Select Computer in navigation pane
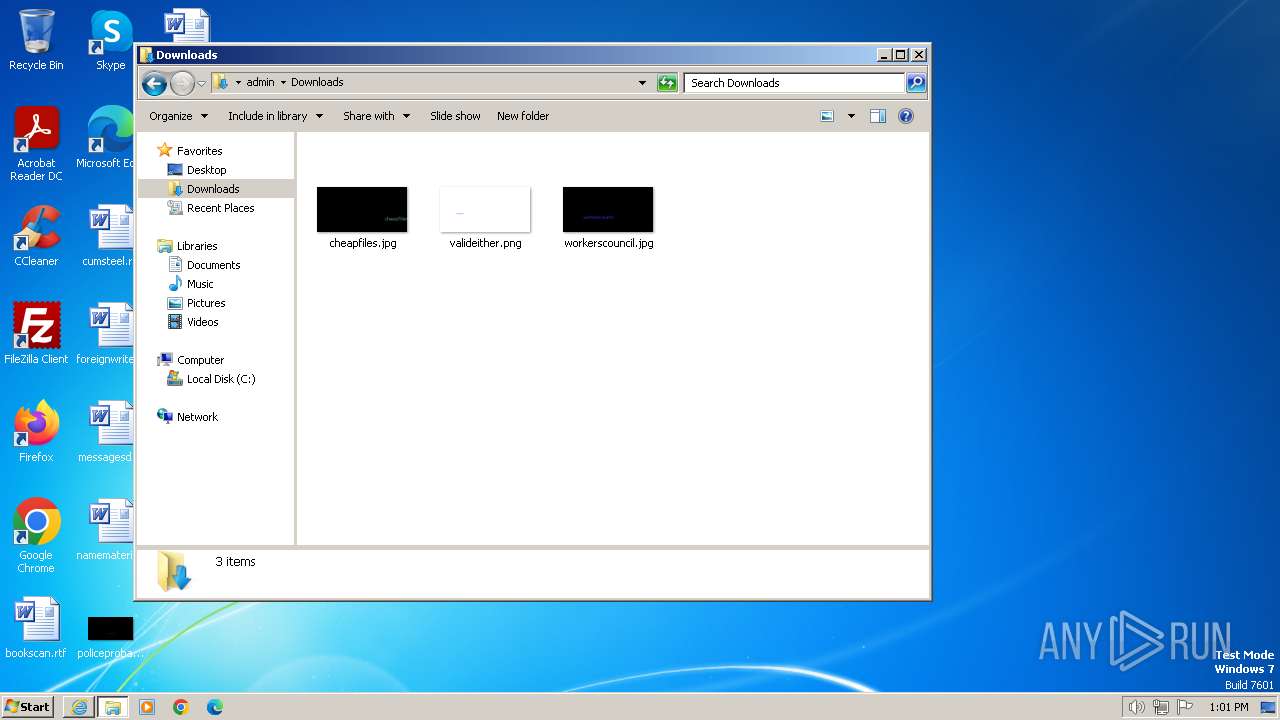This screenshot has width=1280, height=720. pyautogui.click(x=200, y=360)
